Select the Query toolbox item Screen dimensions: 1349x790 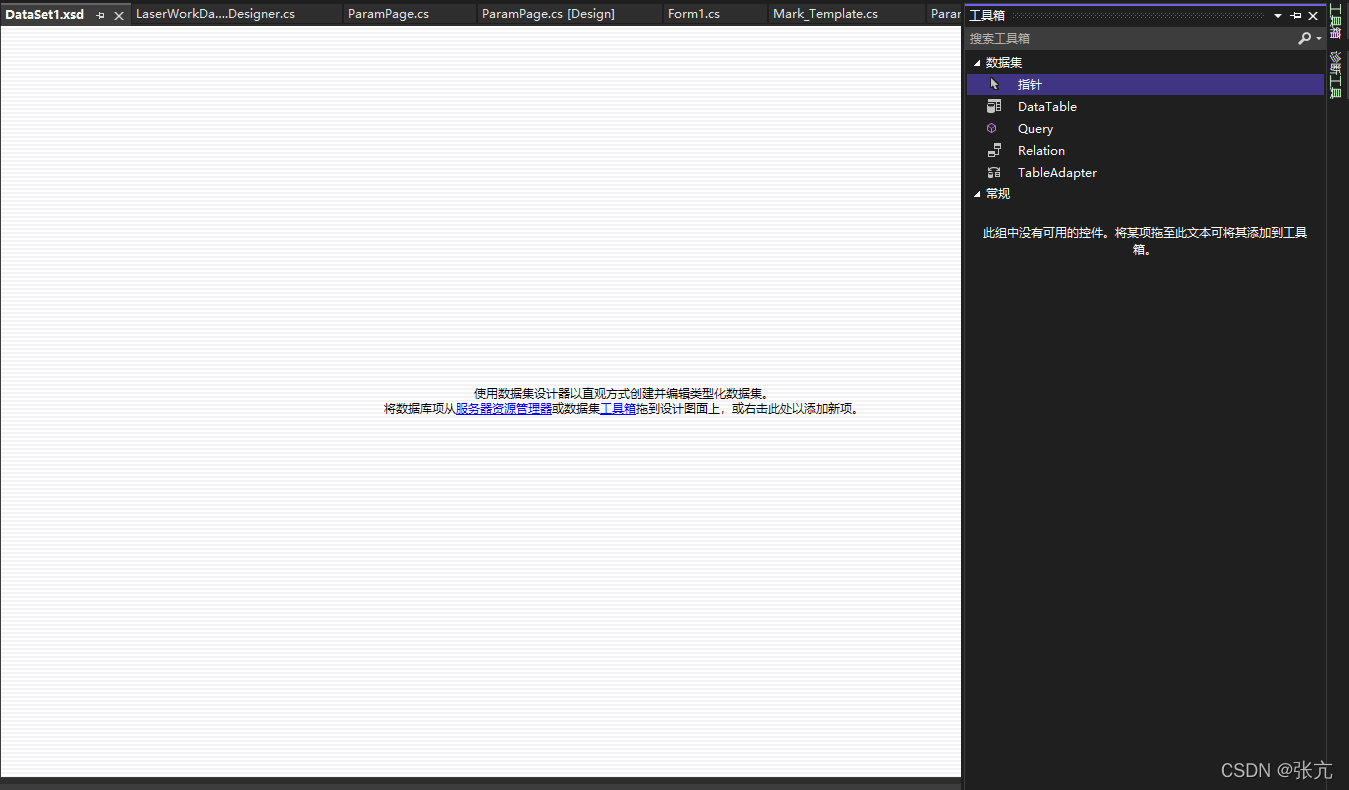(1035, 129)
